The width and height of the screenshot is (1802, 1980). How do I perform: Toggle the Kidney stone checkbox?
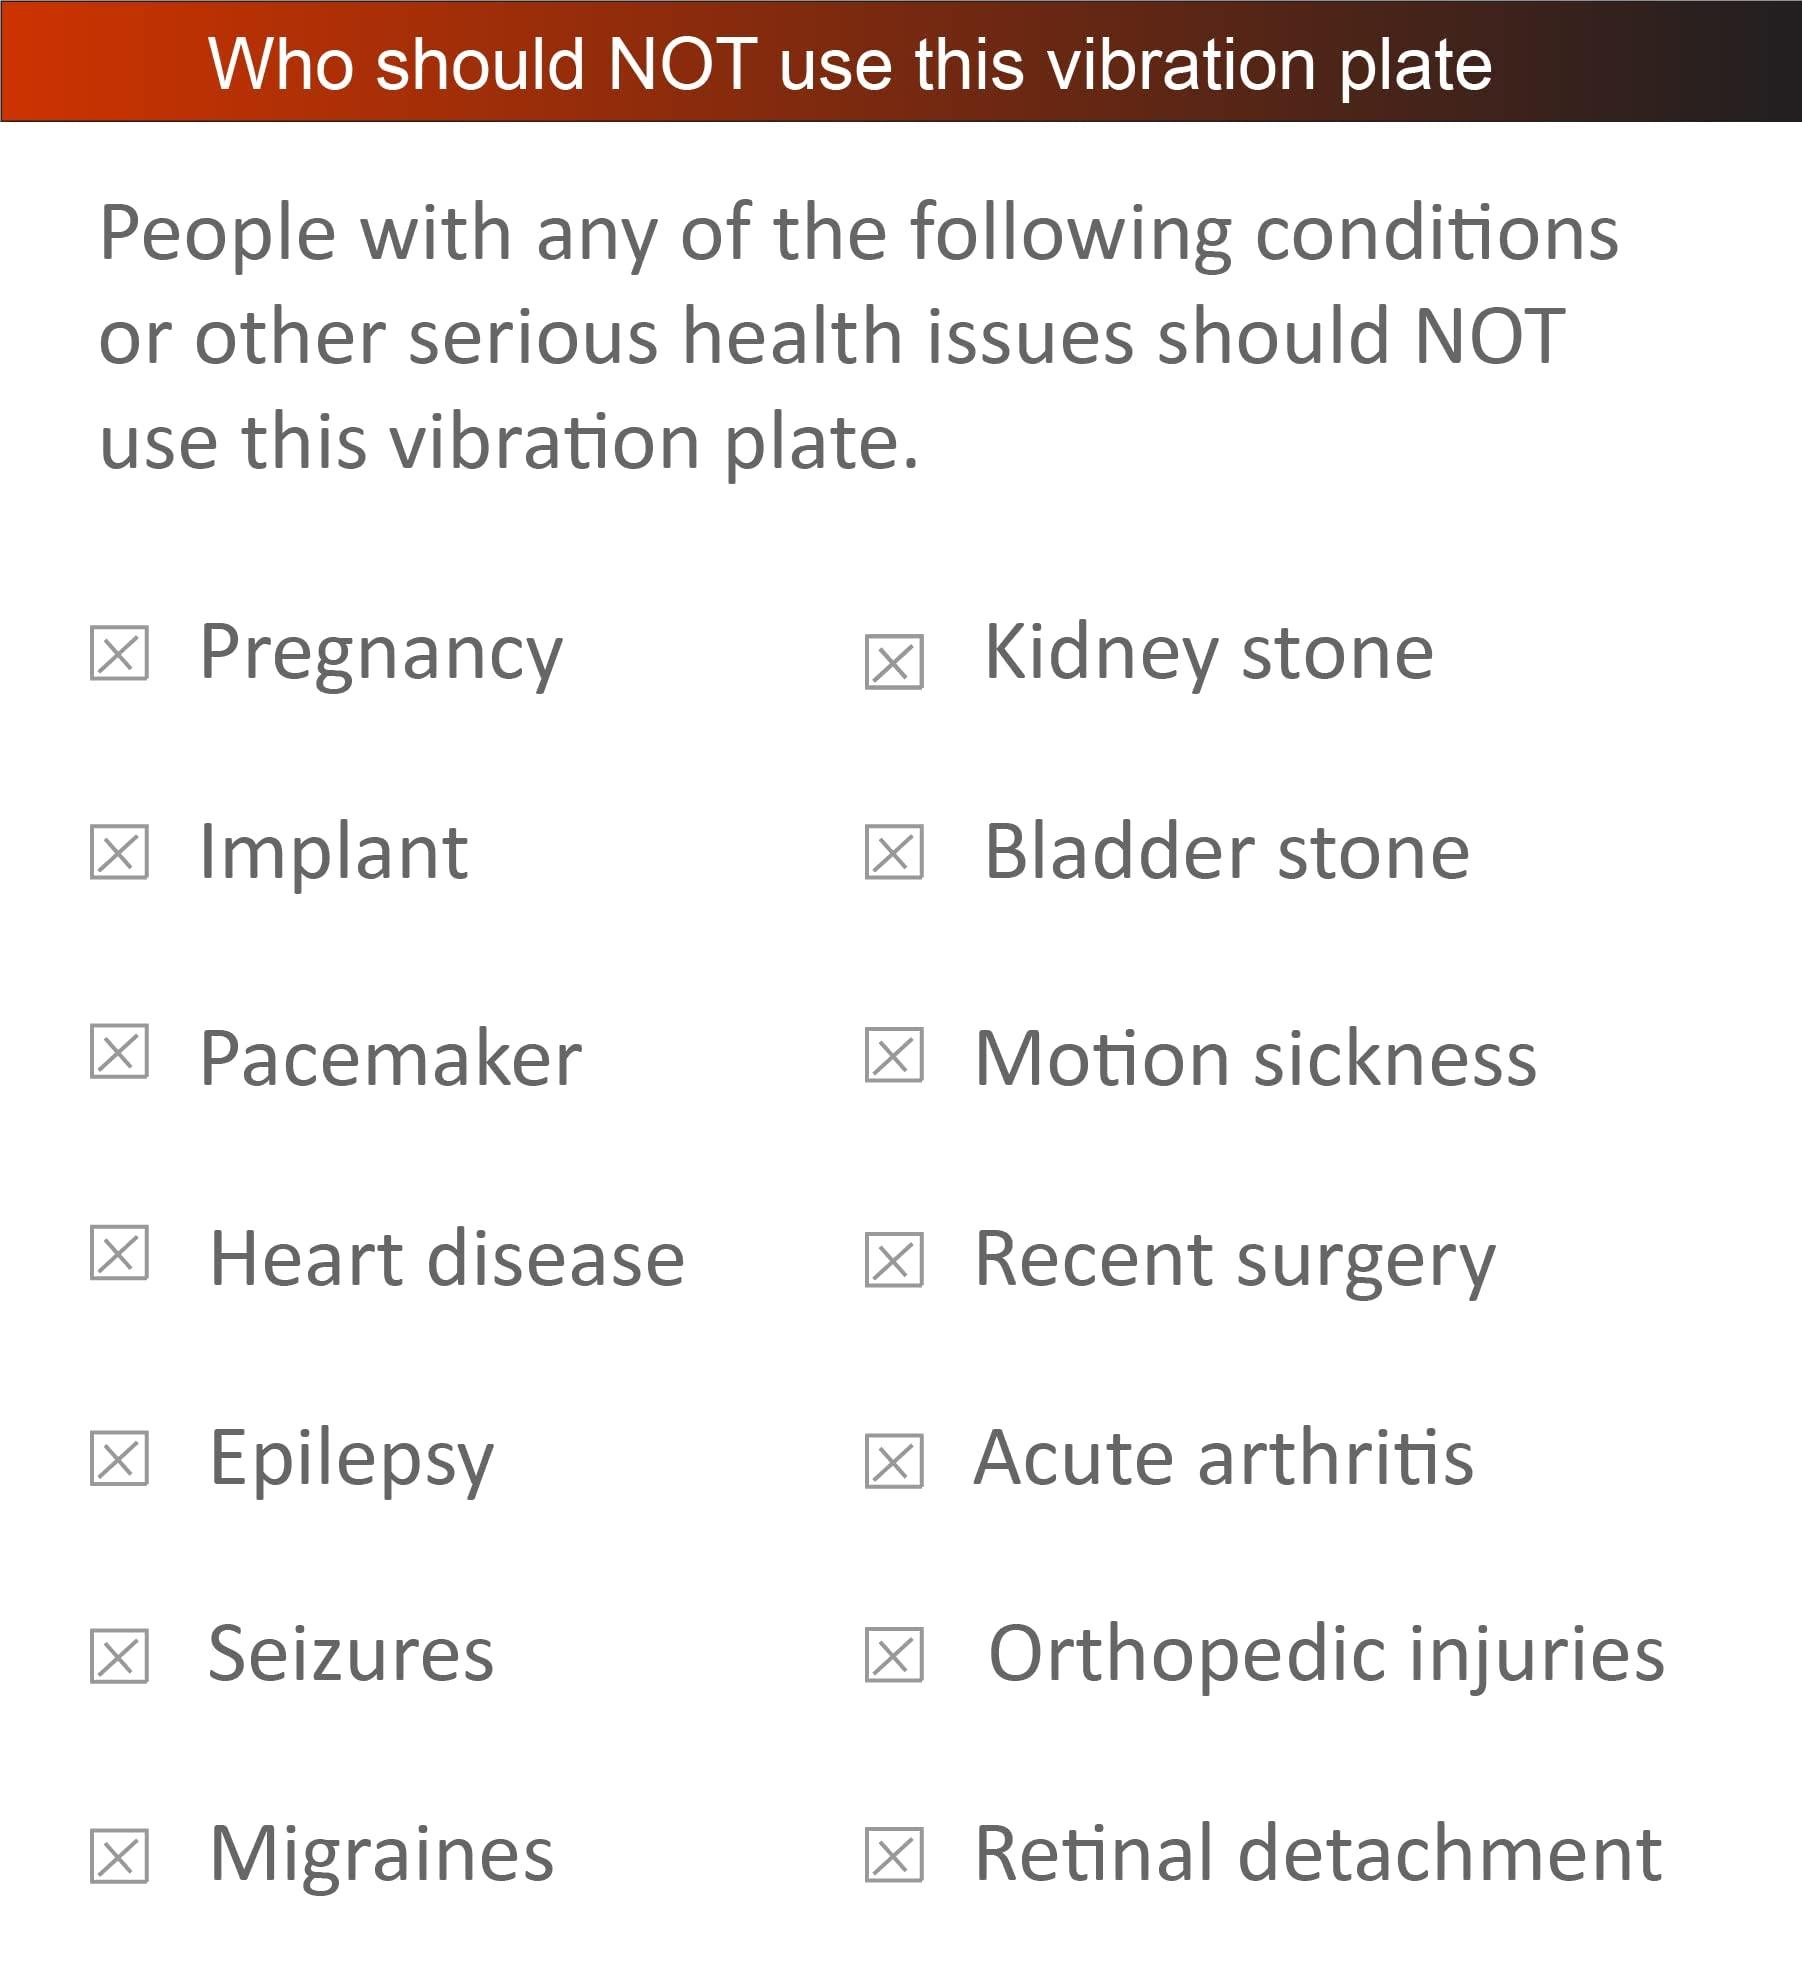click(894, 662)
